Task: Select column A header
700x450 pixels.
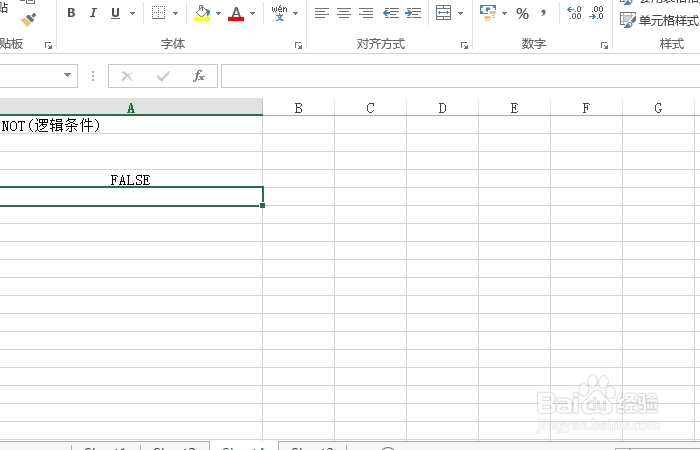Action: point(131,108)
